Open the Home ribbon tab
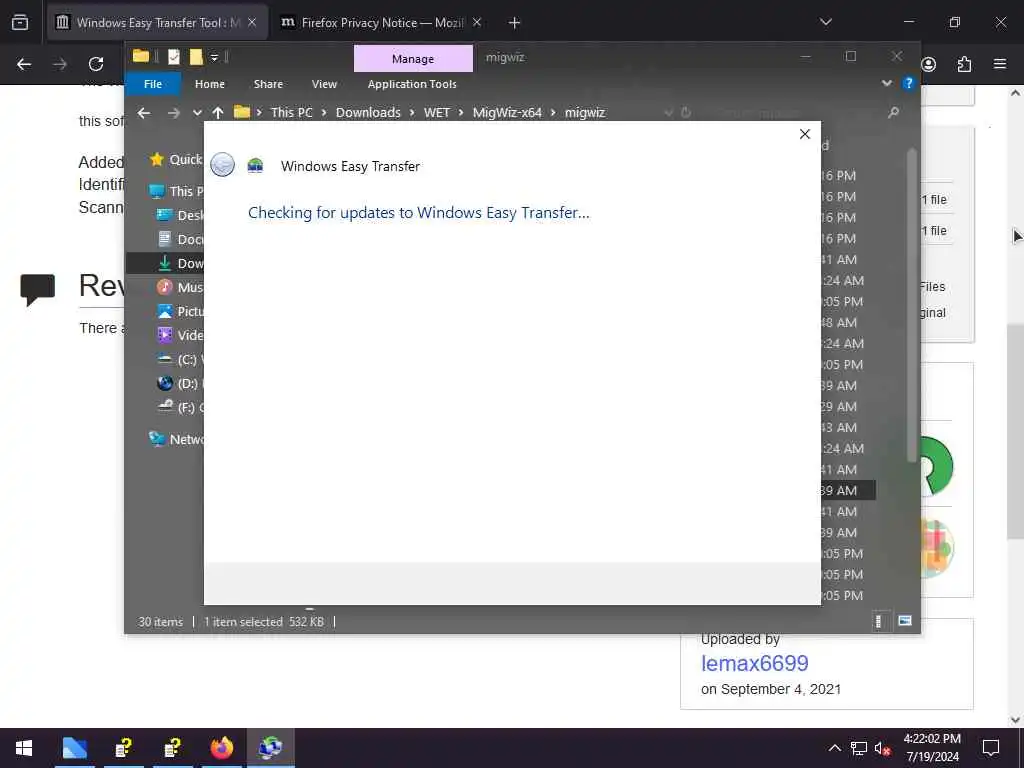Image resolution: width=1024 pixels, height=768 pixels. (210, 84)
